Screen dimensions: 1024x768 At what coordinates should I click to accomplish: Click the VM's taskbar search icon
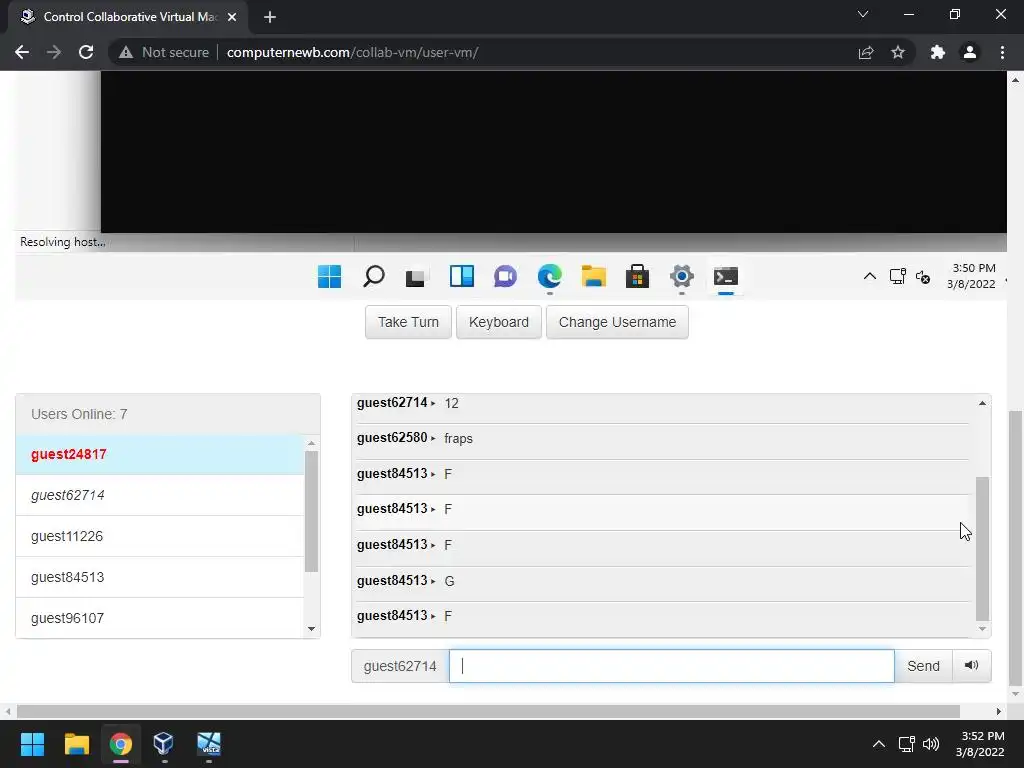[x=374, y=276]
